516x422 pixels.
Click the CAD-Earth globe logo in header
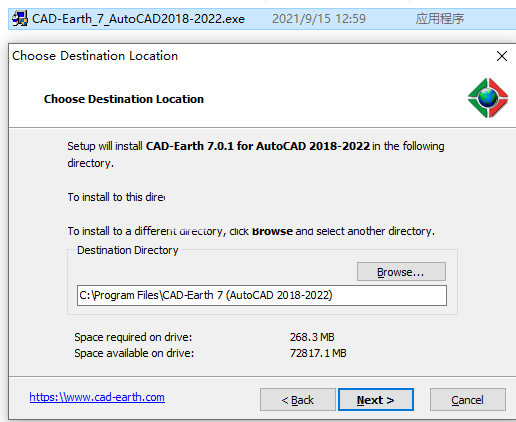(488, 98)
